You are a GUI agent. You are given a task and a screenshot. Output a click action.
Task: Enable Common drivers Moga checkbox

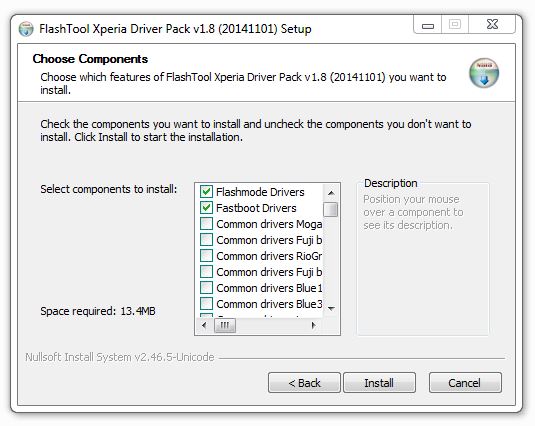(x=206, y=224)
